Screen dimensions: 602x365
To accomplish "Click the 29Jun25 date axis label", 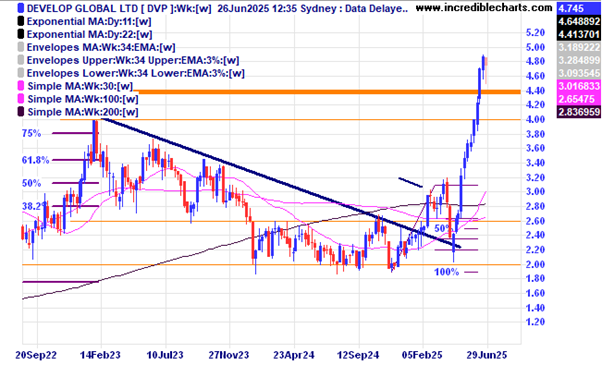I will click(x=487, y=355).
